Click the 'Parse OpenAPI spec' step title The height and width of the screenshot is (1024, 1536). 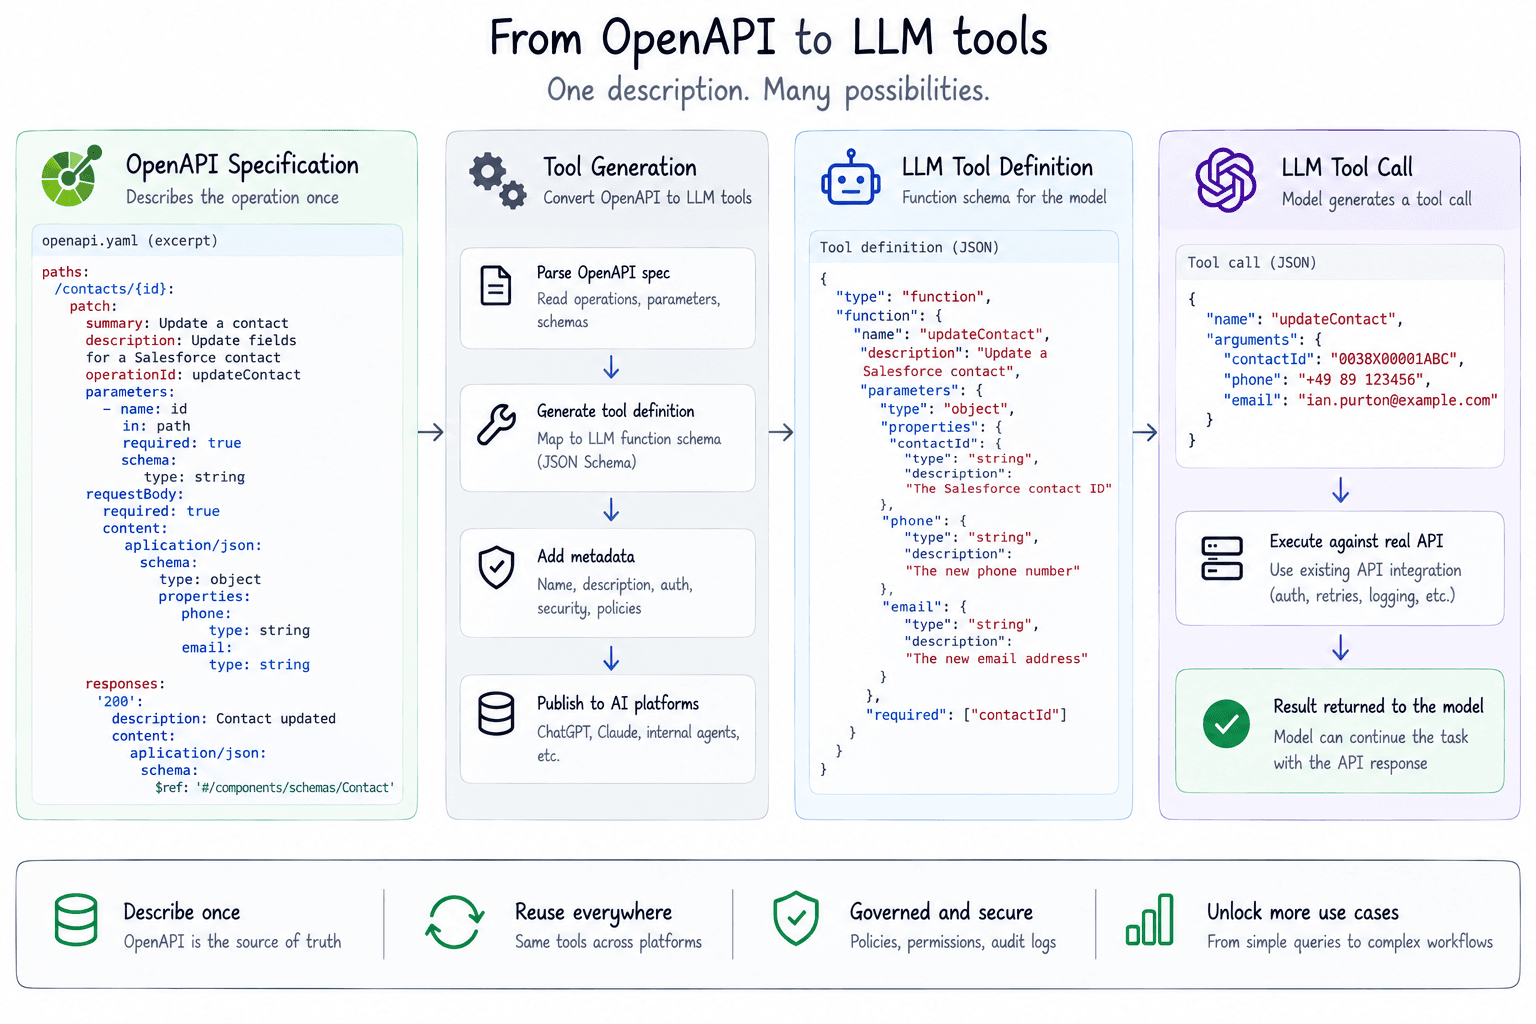[x=603, y=273]
